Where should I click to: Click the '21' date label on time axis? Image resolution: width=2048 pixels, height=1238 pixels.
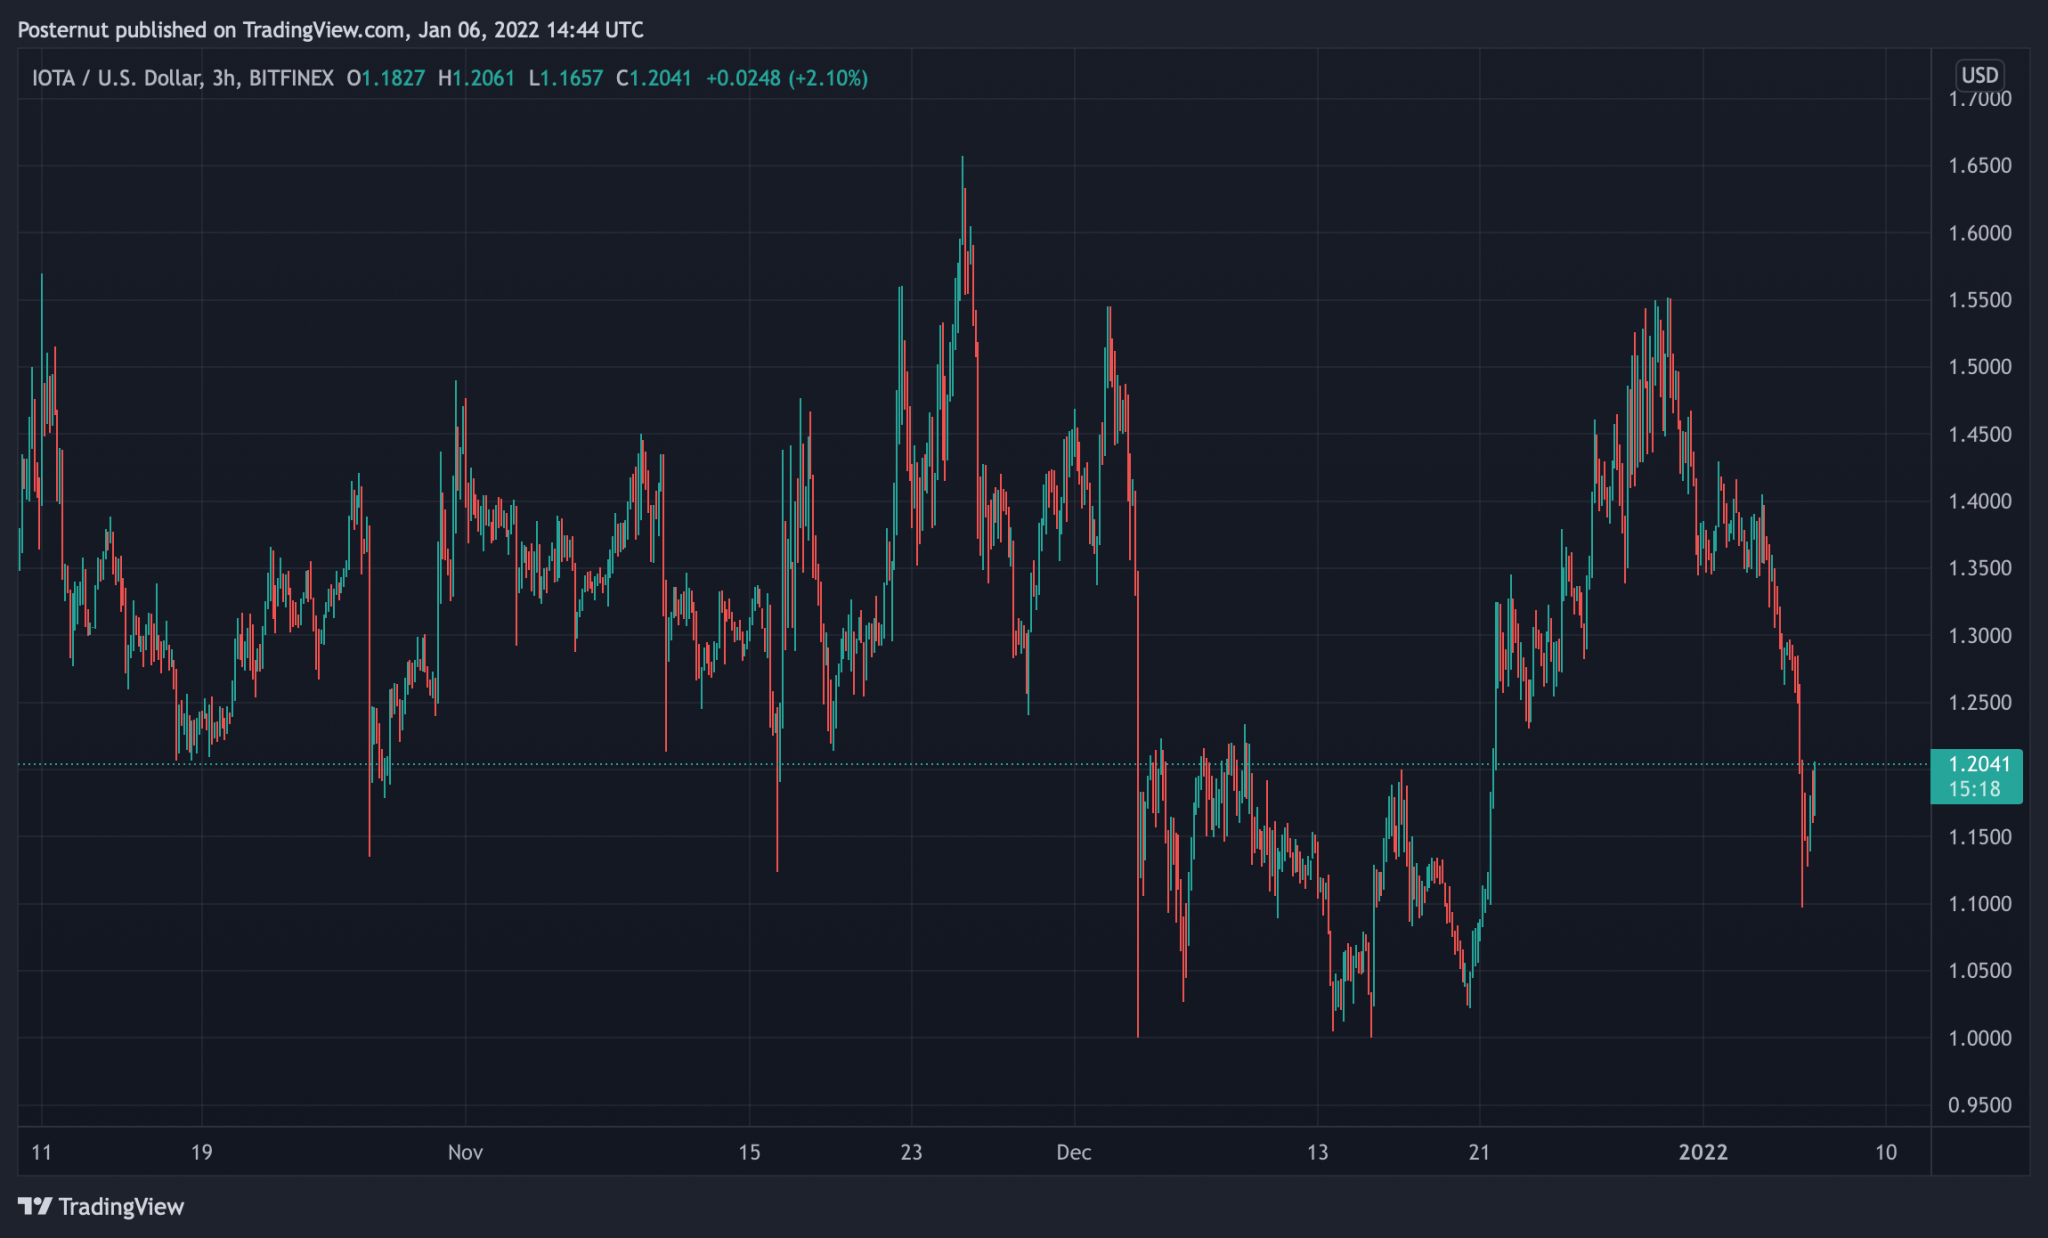coord(1479,1152)
